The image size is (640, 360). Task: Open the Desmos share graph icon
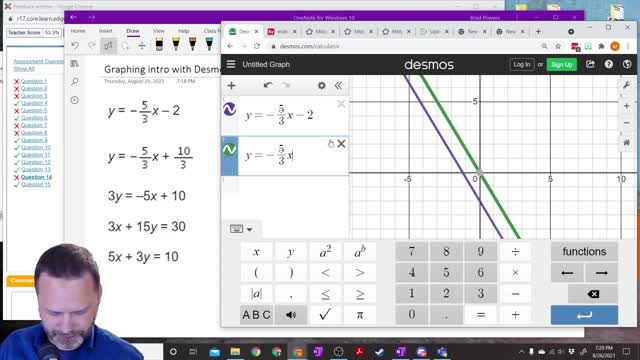pyautogui.click(x=590, y=64)
